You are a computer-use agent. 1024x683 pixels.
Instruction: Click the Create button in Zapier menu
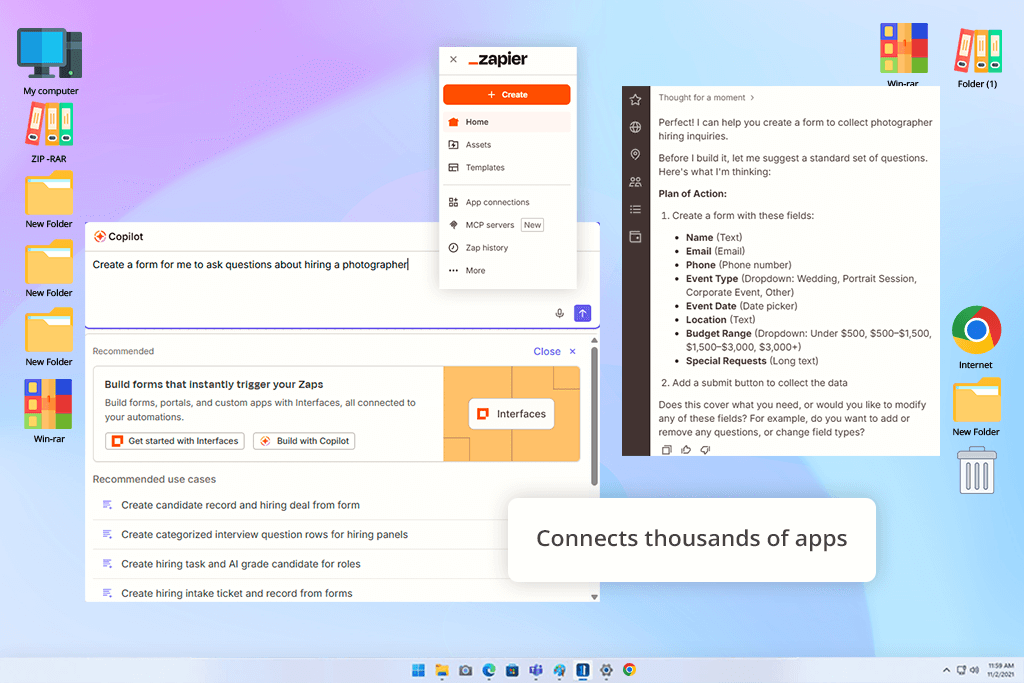[507, 95]
